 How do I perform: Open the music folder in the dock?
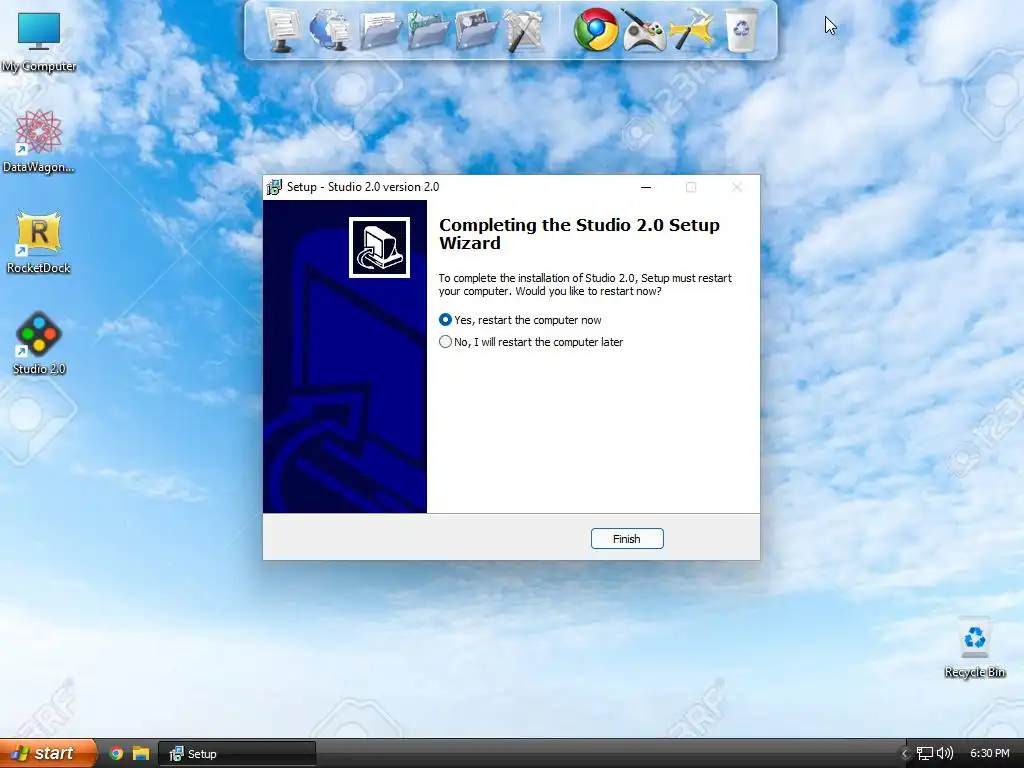pyautogui.click(x=428, y=31)
